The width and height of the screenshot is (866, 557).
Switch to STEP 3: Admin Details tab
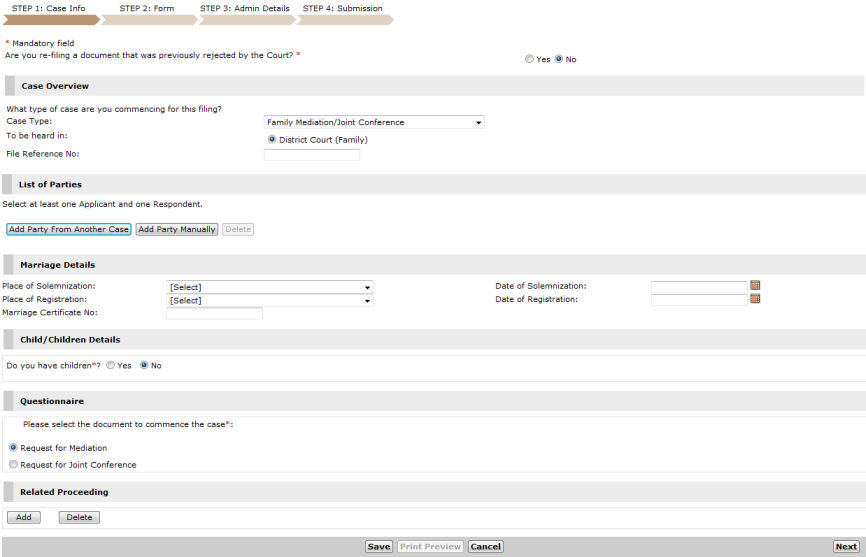pyautogui.click(x=245, y=9)
